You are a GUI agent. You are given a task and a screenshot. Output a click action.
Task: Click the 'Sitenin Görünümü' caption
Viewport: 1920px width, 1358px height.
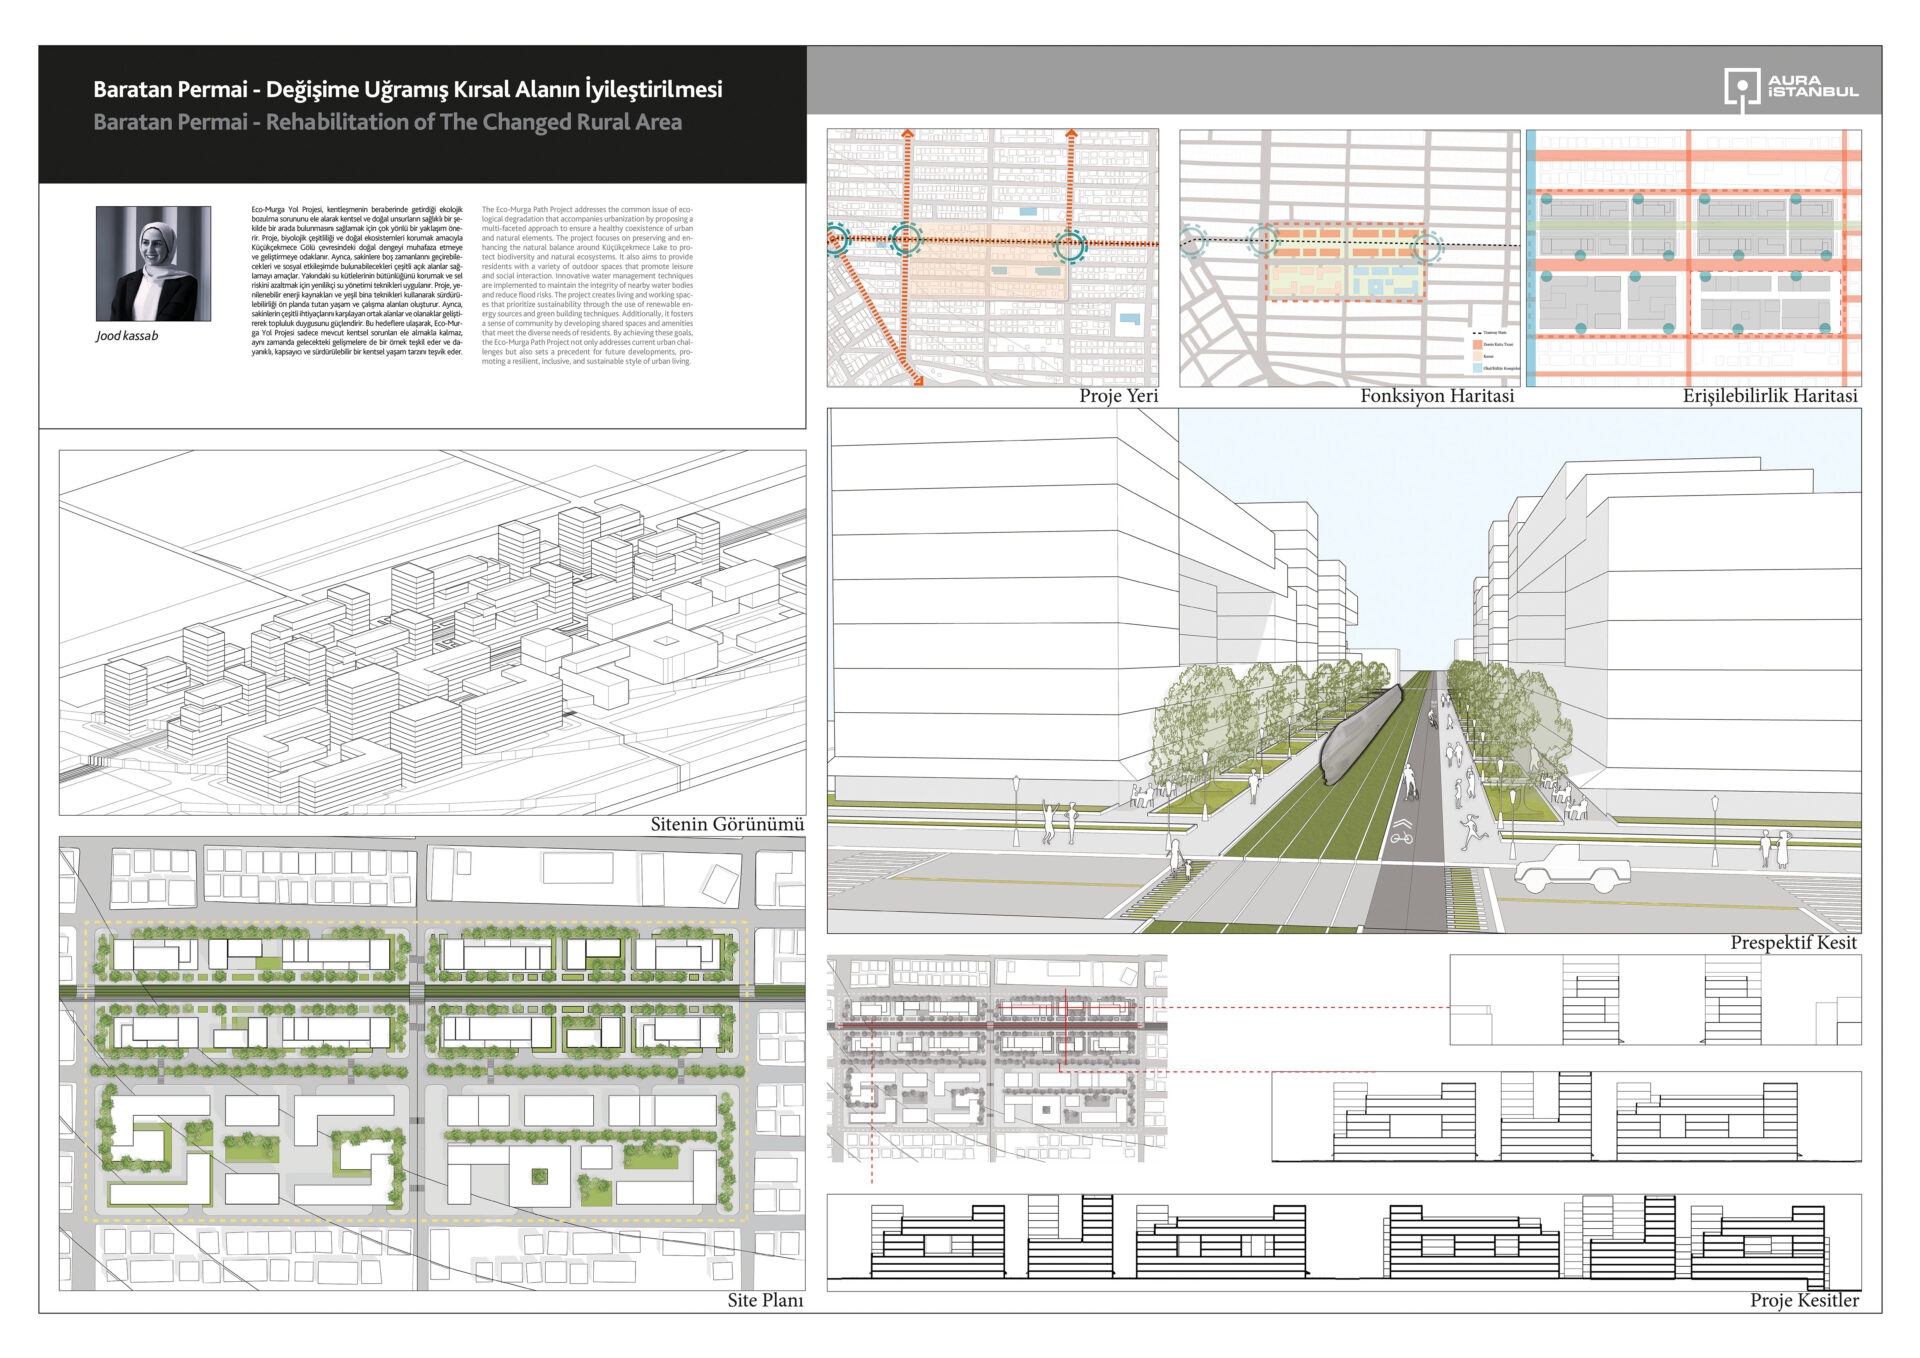(727, 824)
